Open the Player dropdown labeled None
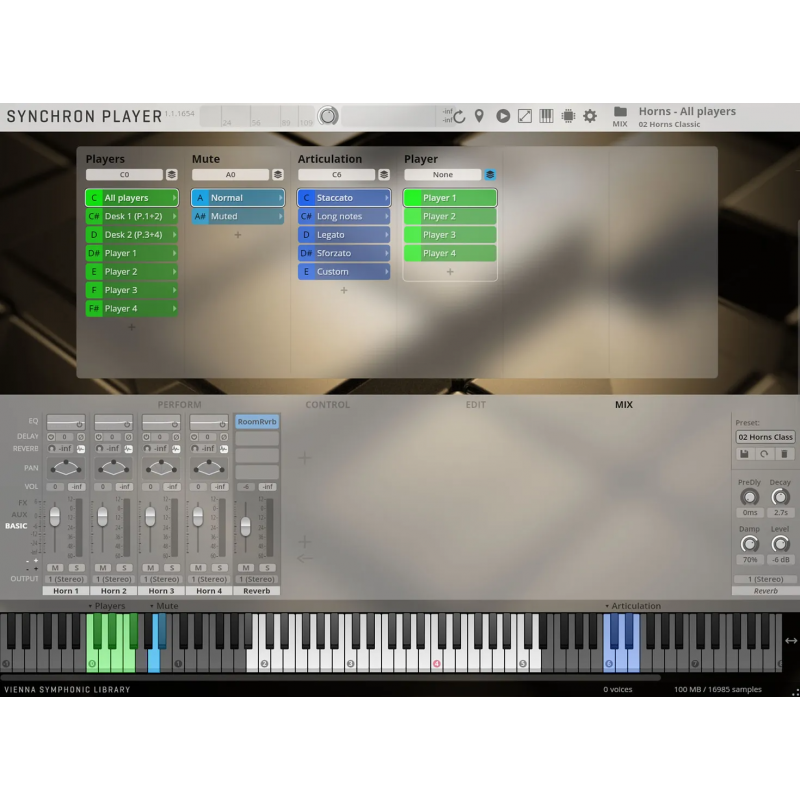This screenshot has height=800, width=800. coord(445,174)
